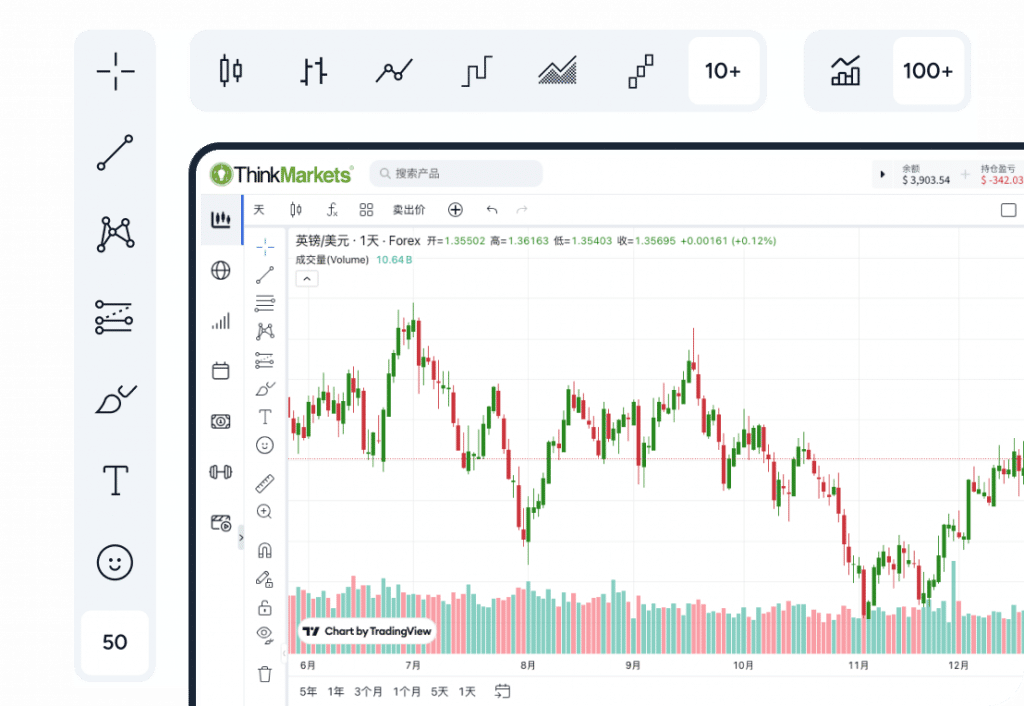The image size is (1024, 706).
Task: Toggle magnet snap mode
Action: (264, 549)
